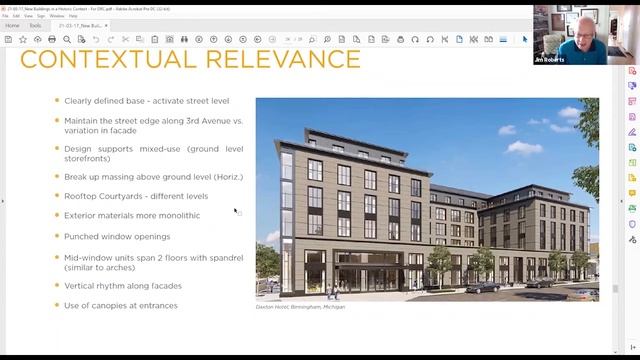This screenshot has height=360, width=640.
Task: Click the expand tools pane button at bottom right
Action: coord(632,347)
